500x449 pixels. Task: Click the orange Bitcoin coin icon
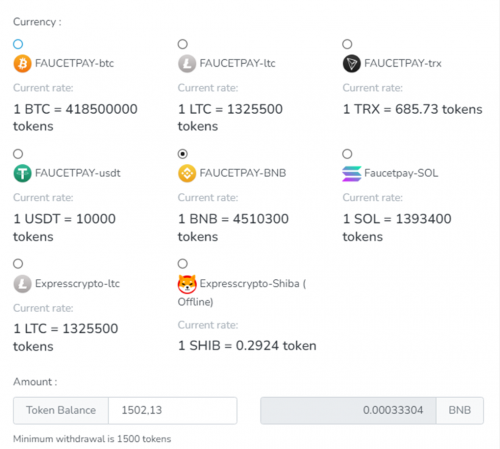pos(22,63)
